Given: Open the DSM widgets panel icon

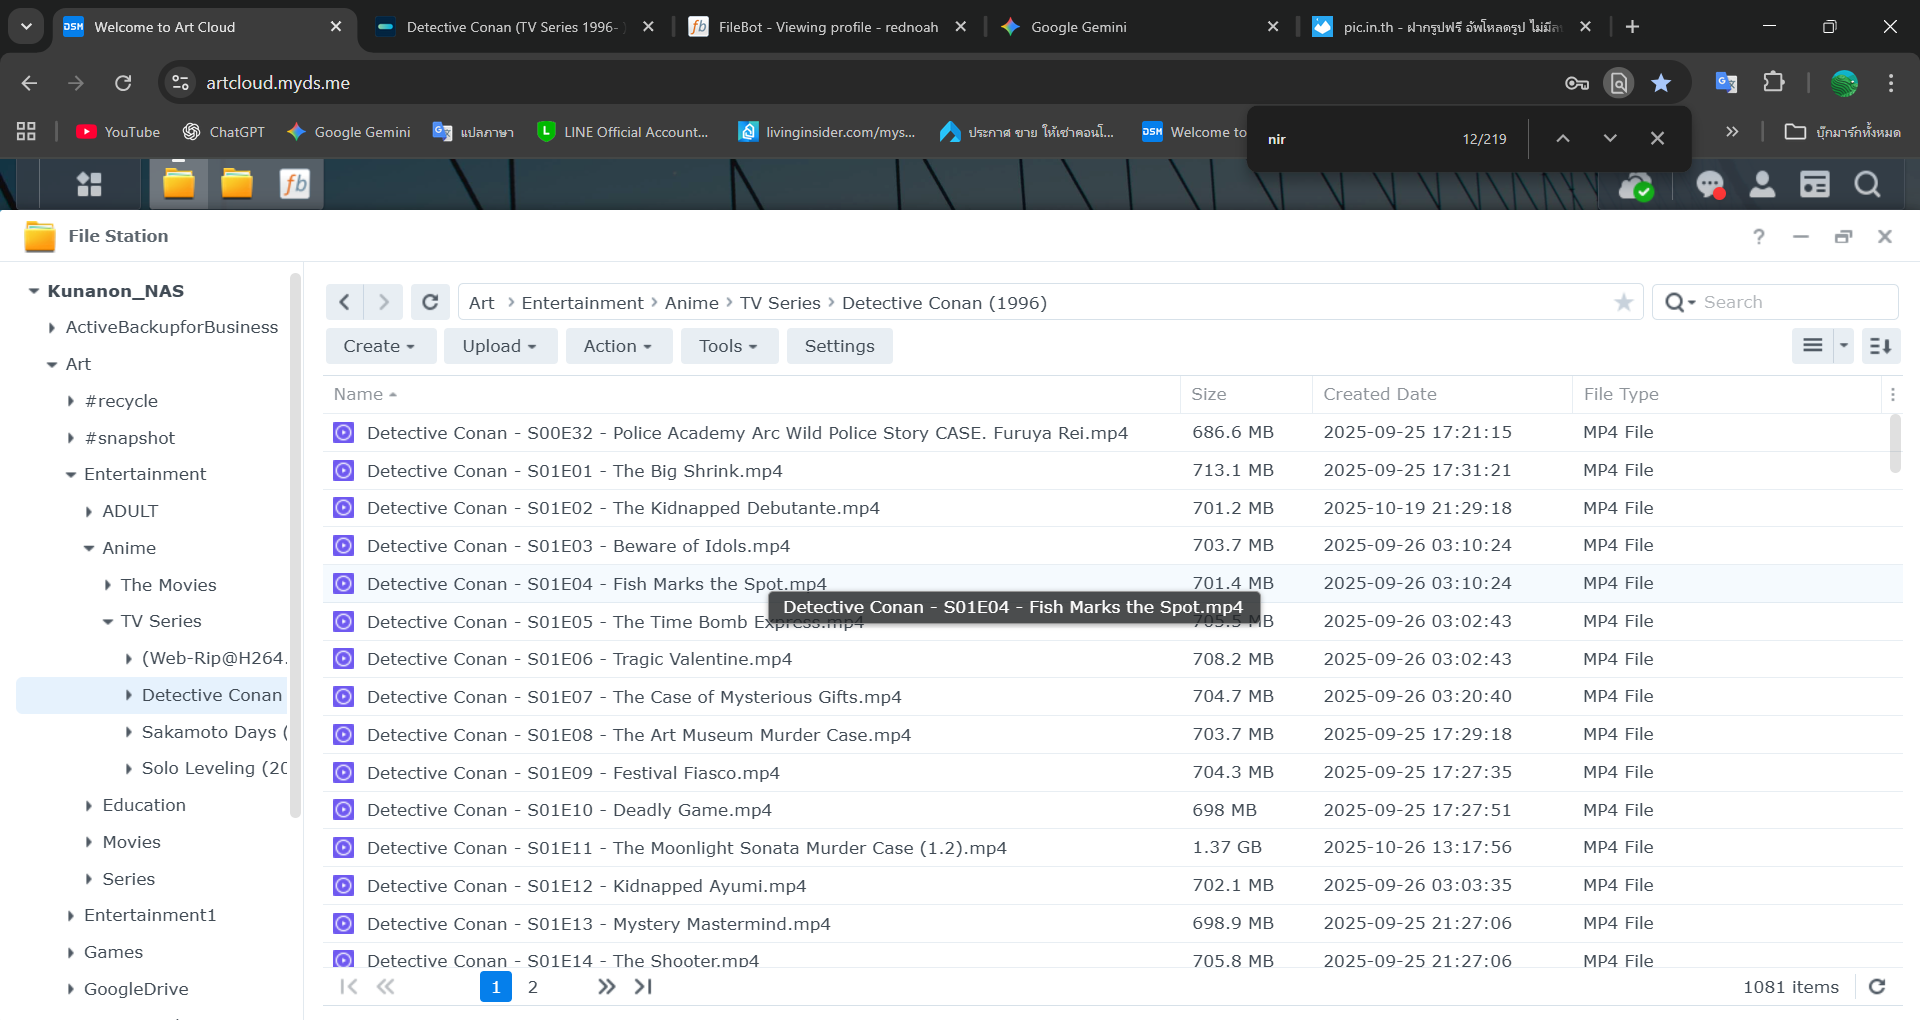Looking at the screenshot, I should click(1815, 185).
